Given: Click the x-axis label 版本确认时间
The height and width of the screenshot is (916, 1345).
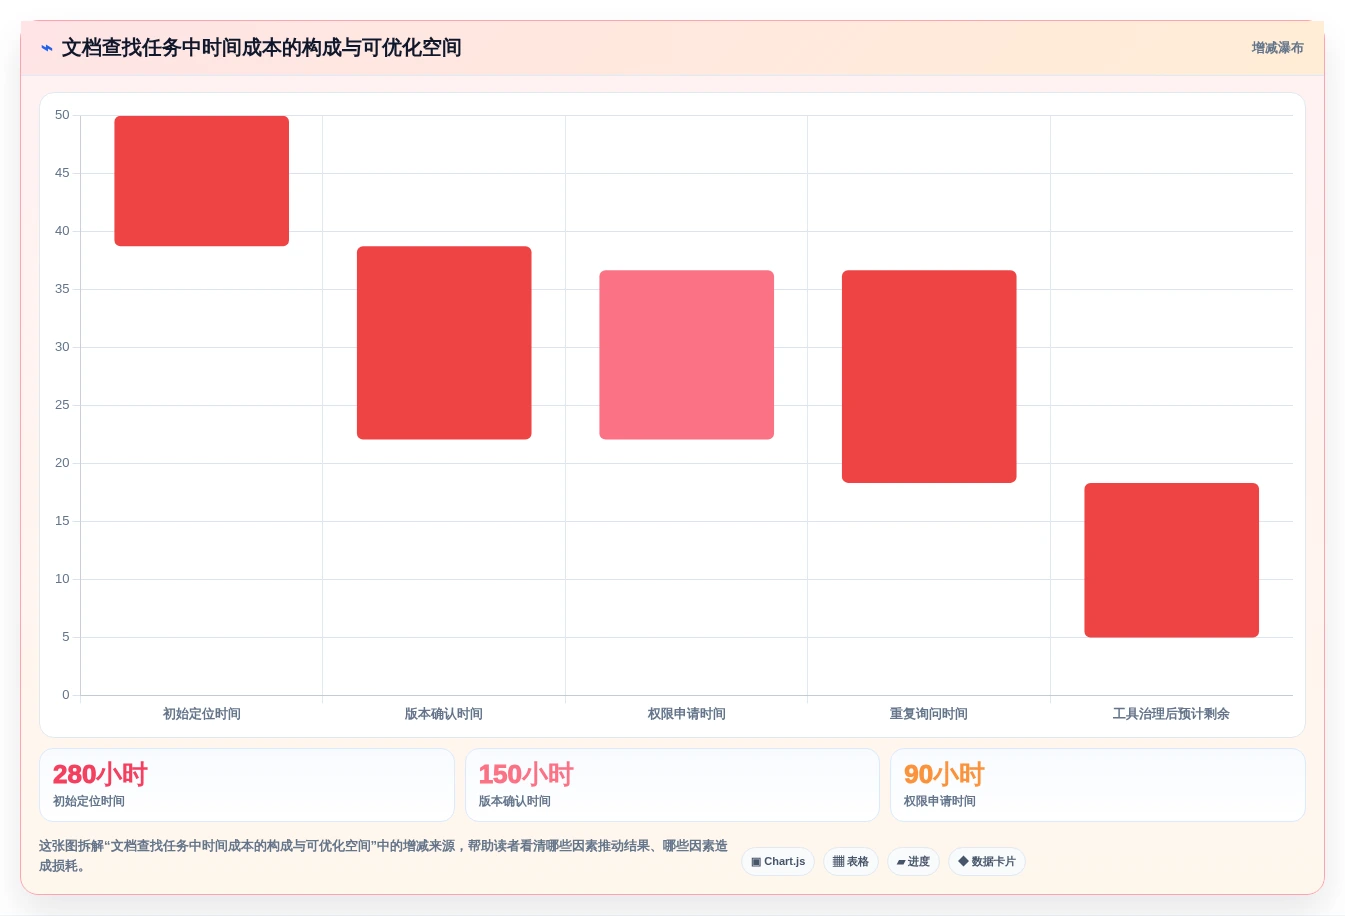Looking at the screenshot, I should (444, 714).
